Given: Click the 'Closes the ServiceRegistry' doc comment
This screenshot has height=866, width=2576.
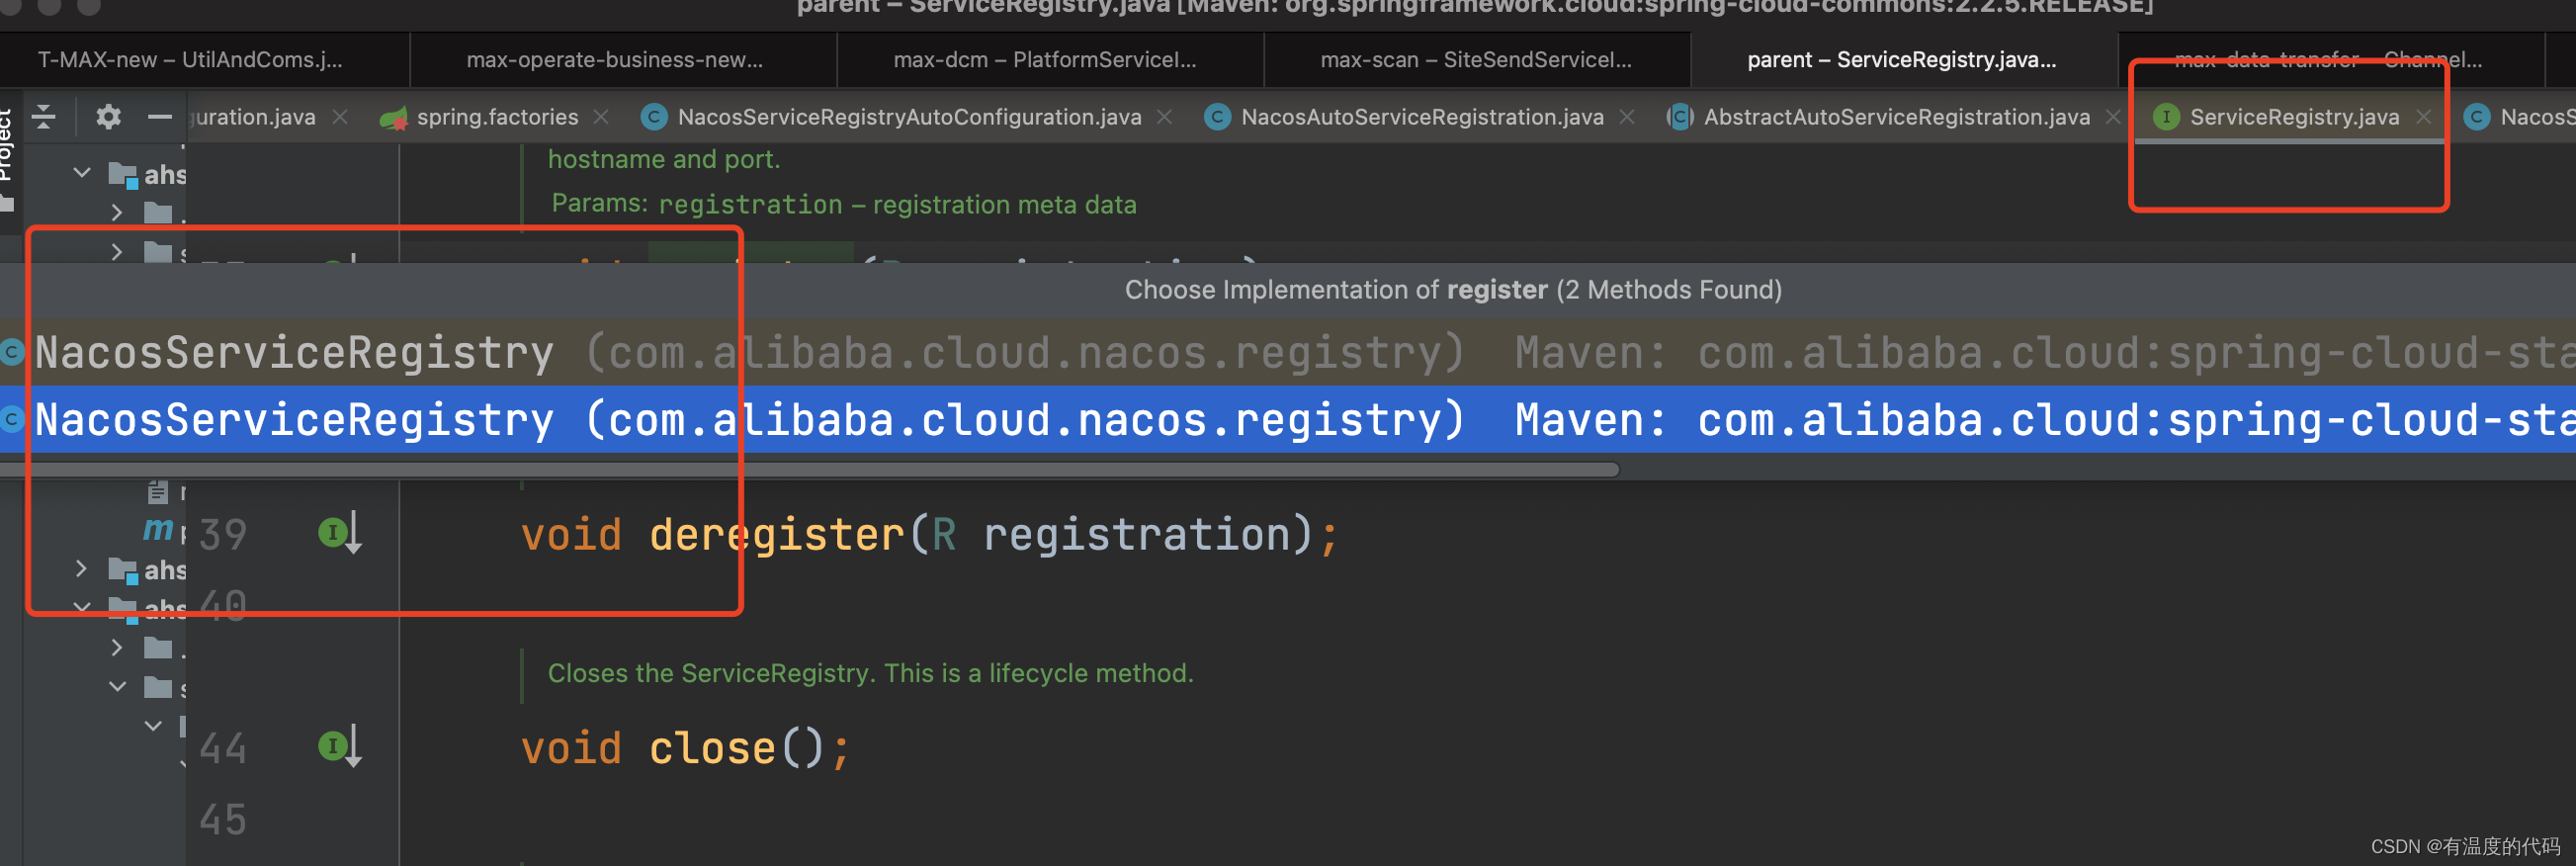Looking at the screenshot, I should pos(870,673).
